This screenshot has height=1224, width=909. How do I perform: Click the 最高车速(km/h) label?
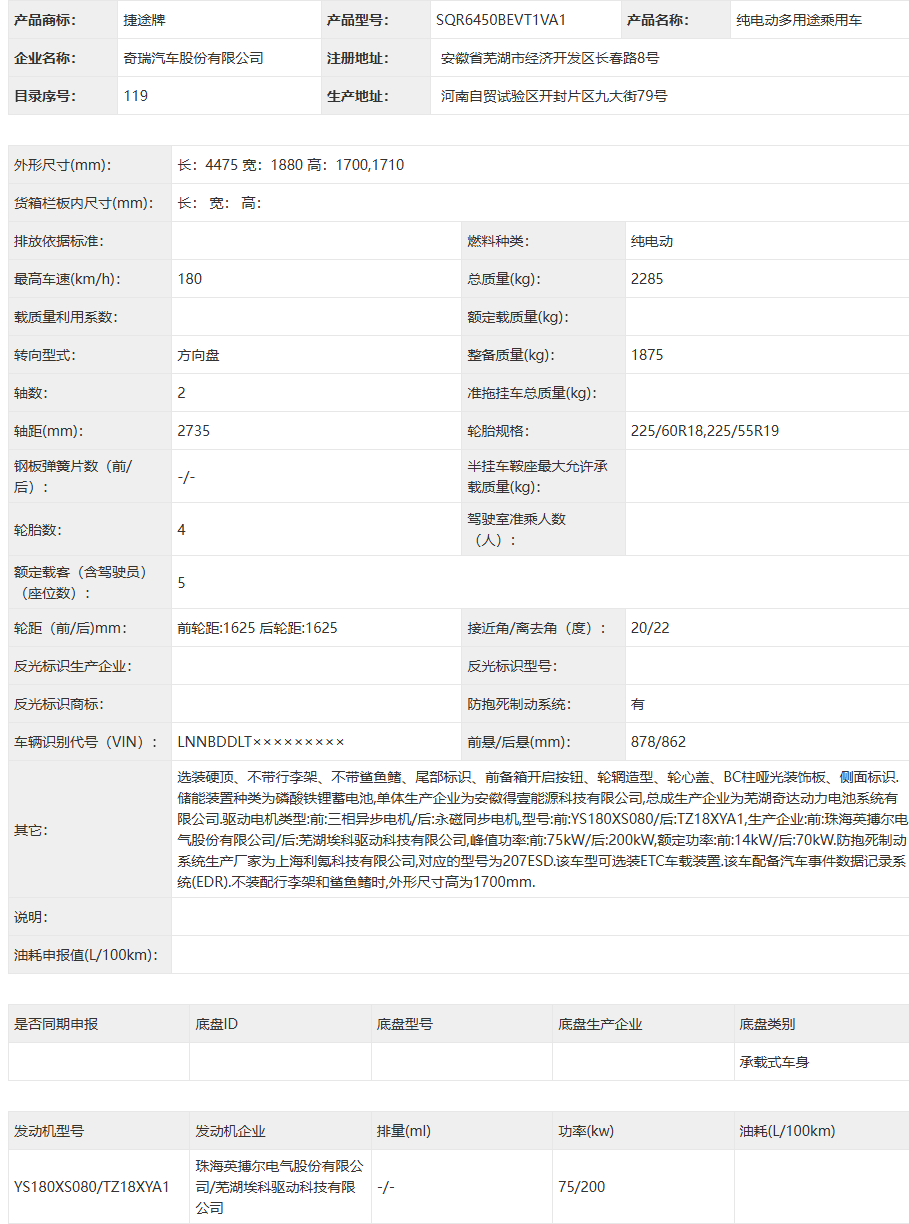pyautogui.click(x=66, y=279)
